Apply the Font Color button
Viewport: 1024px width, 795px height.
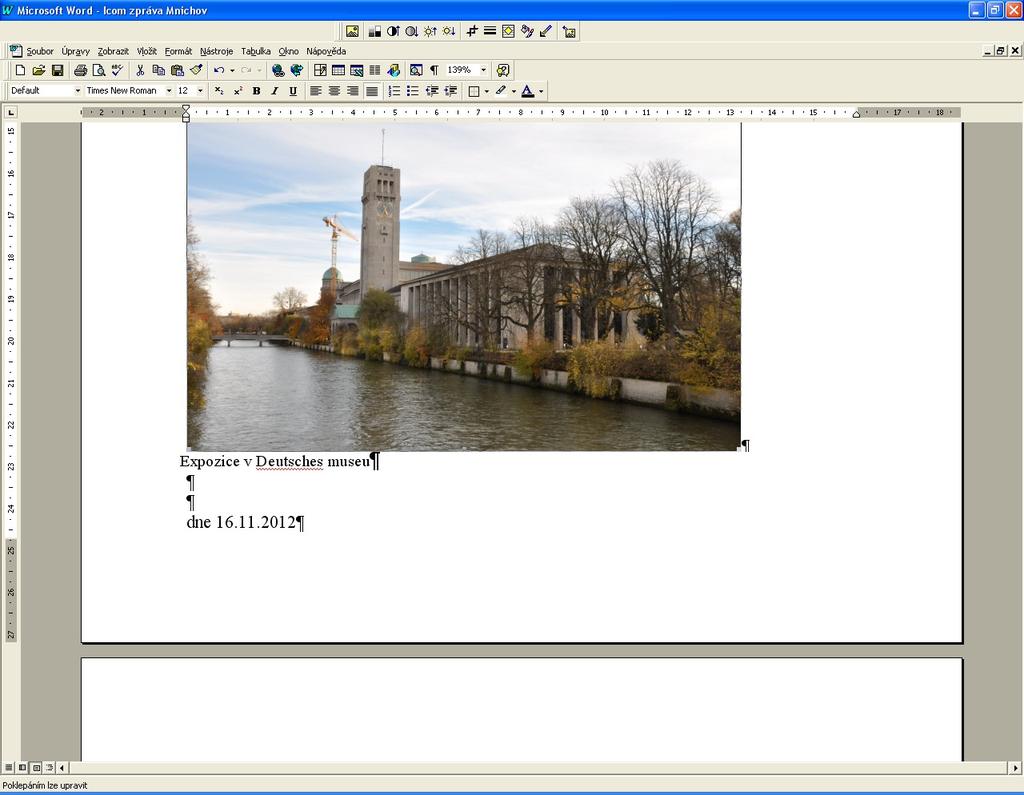click(528, 91)
